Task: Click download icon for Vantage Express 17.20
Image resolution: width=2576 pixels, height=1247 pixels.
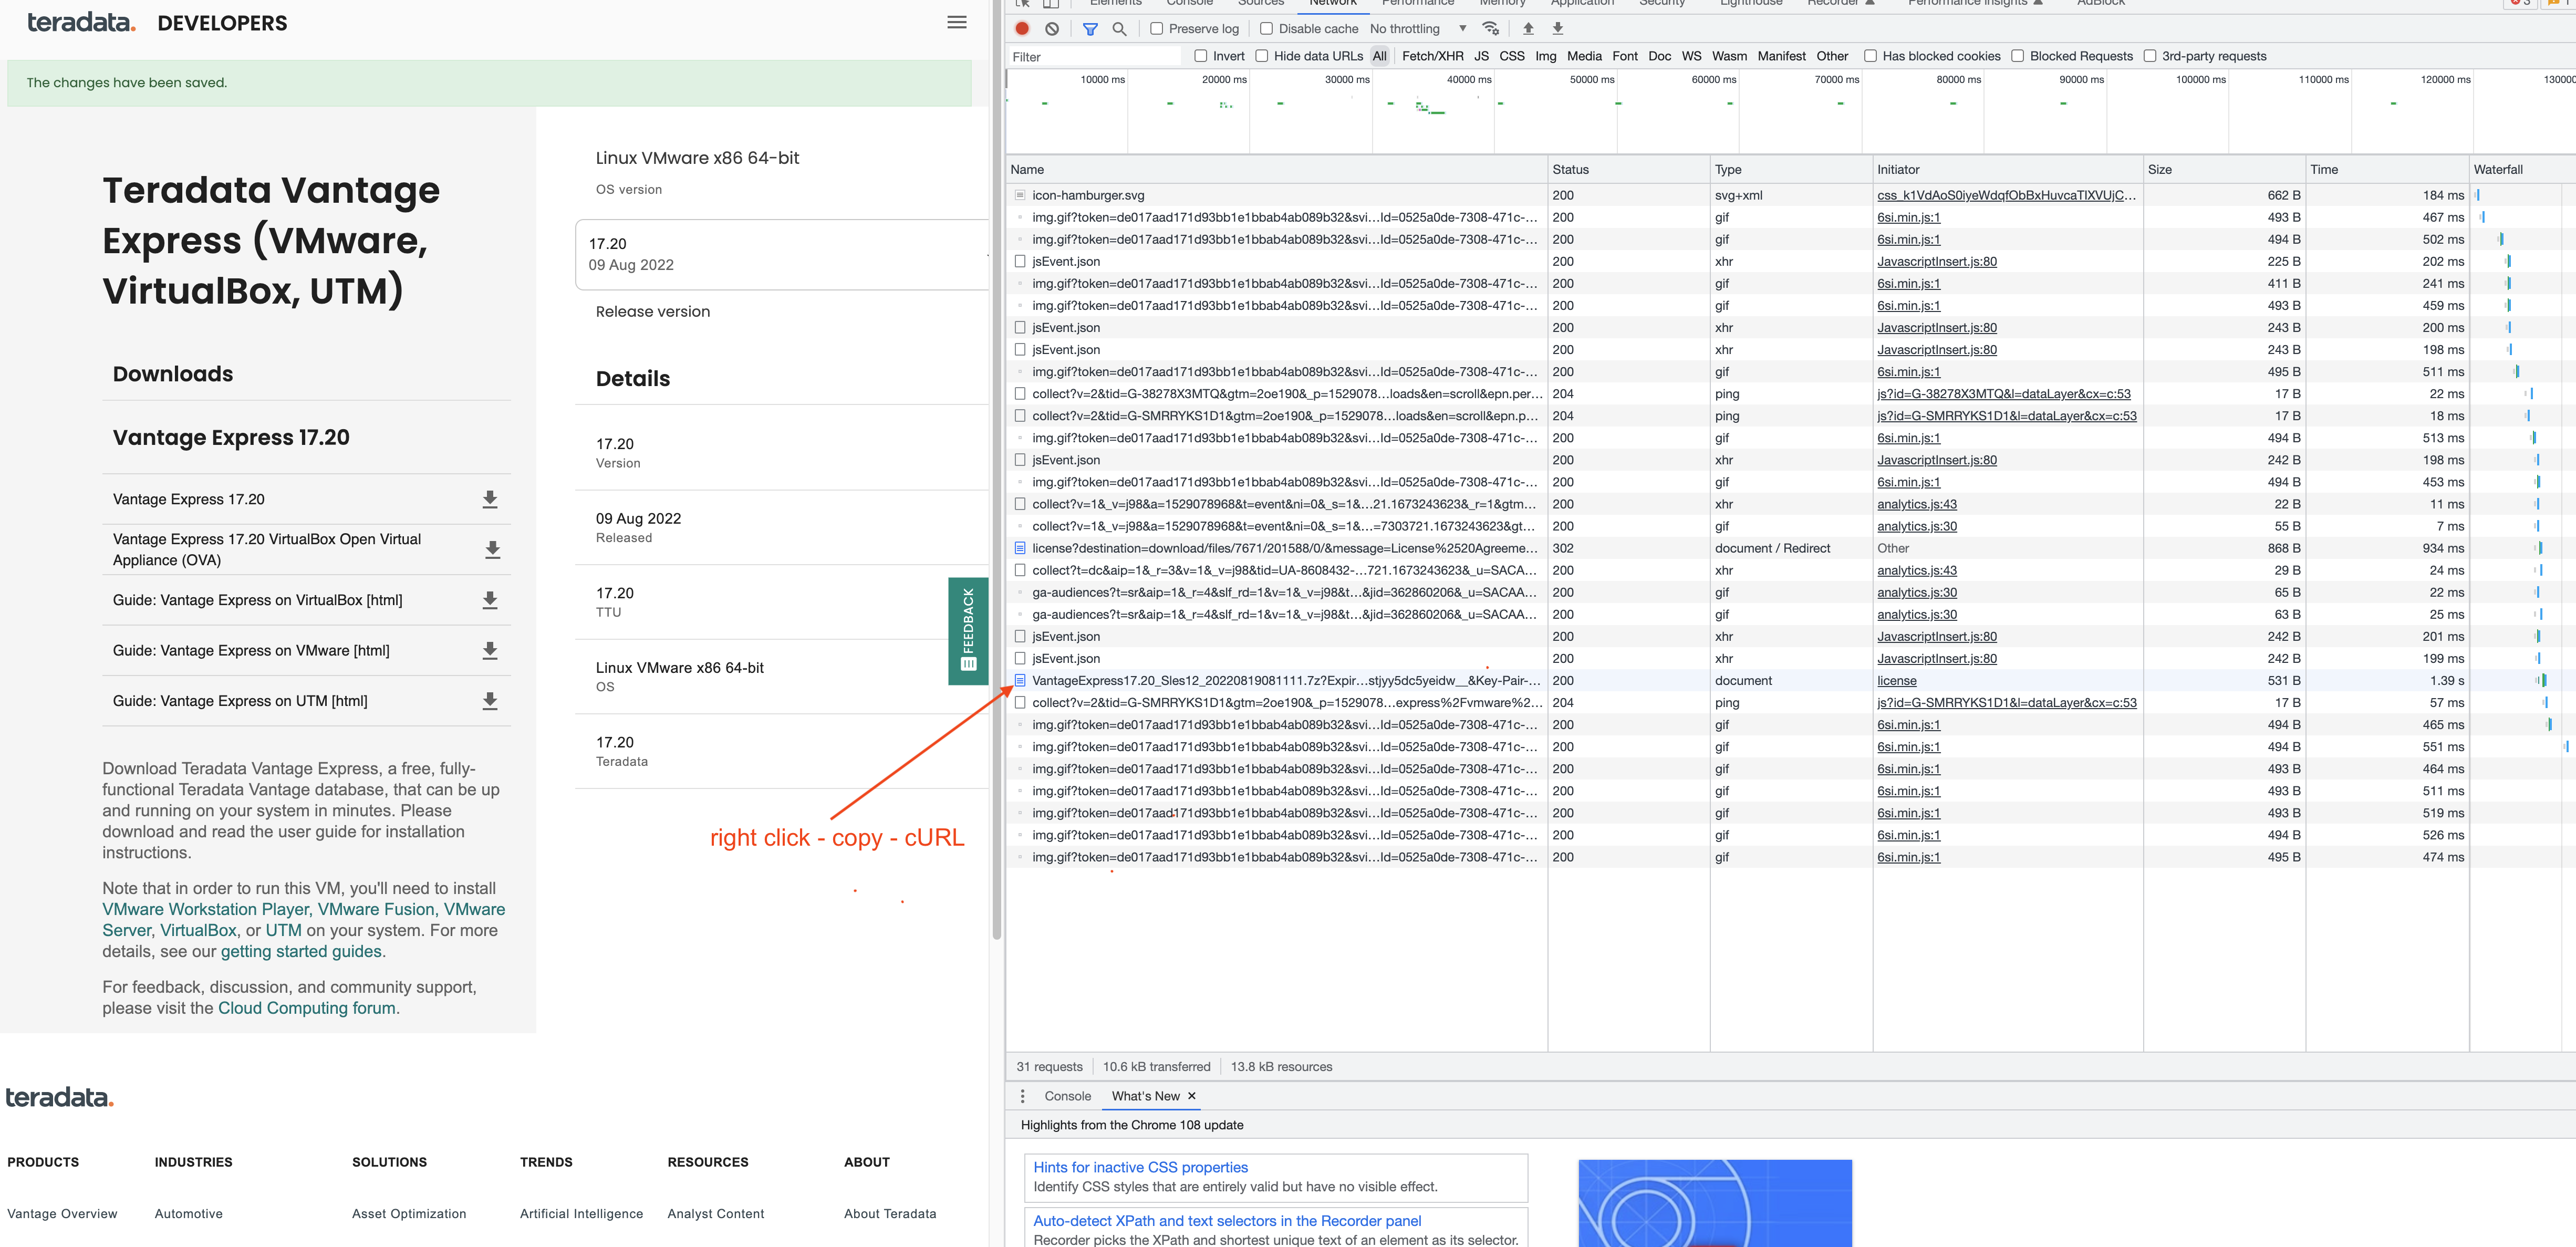Action: coord(489,499)
